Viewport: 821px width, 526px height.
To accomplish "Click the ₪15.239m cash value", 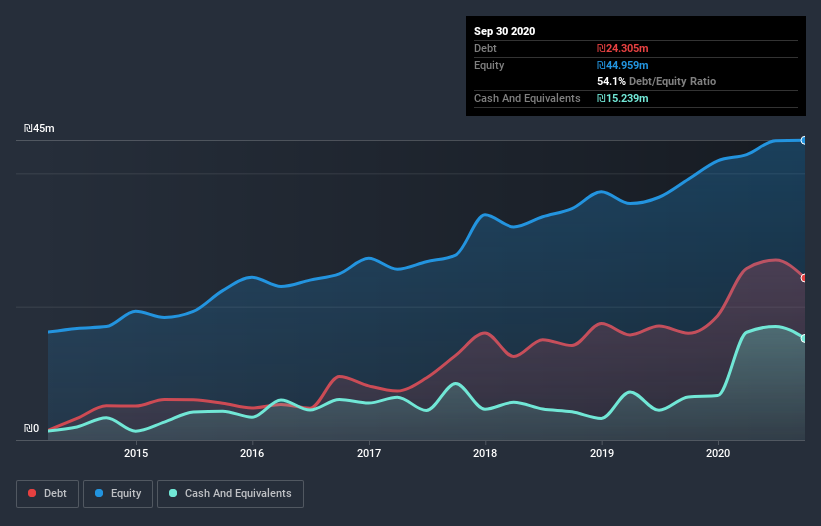I will click(623, 98).
